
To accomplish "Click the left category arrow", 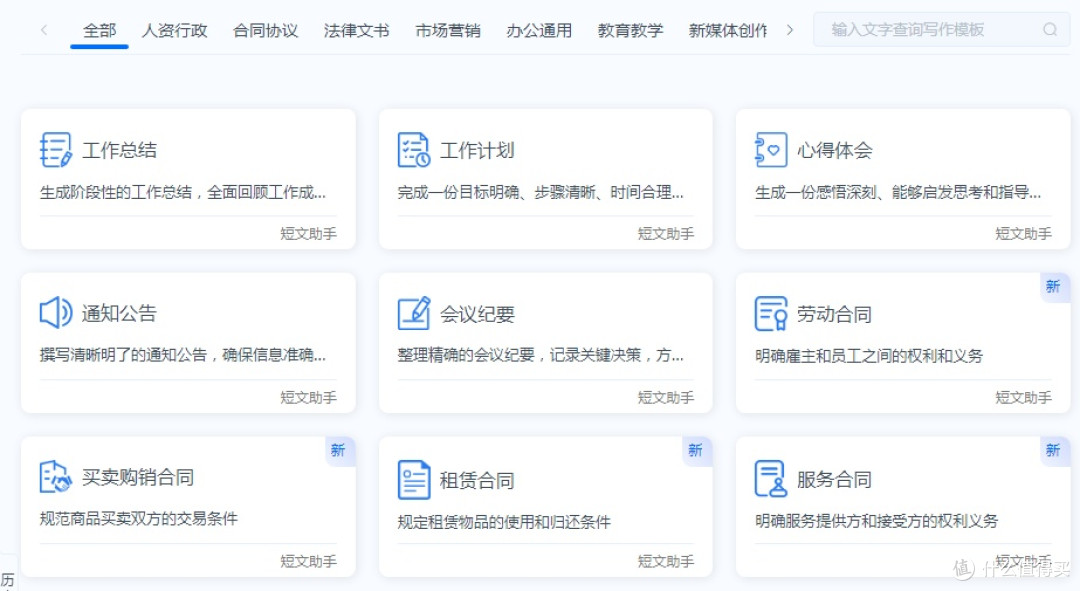I will coord(44,30).
